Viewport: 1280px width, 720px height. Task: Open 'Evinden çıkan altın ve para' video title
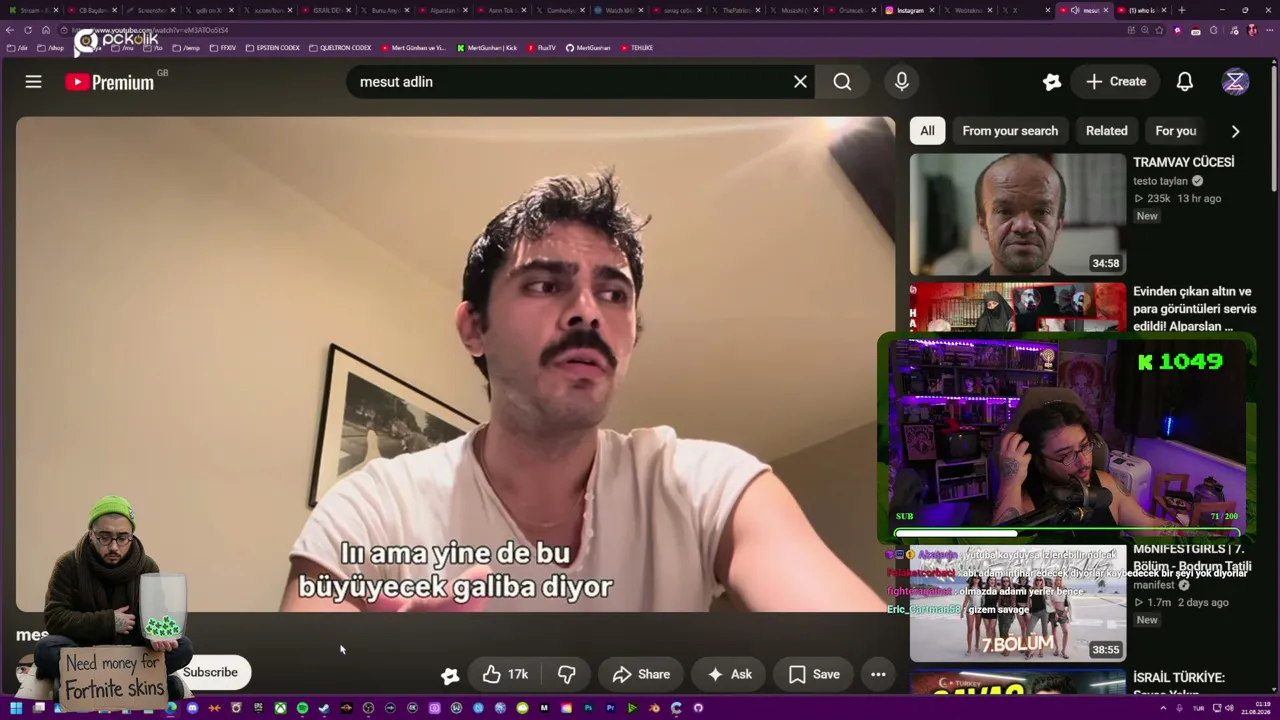click(1194, 309)
